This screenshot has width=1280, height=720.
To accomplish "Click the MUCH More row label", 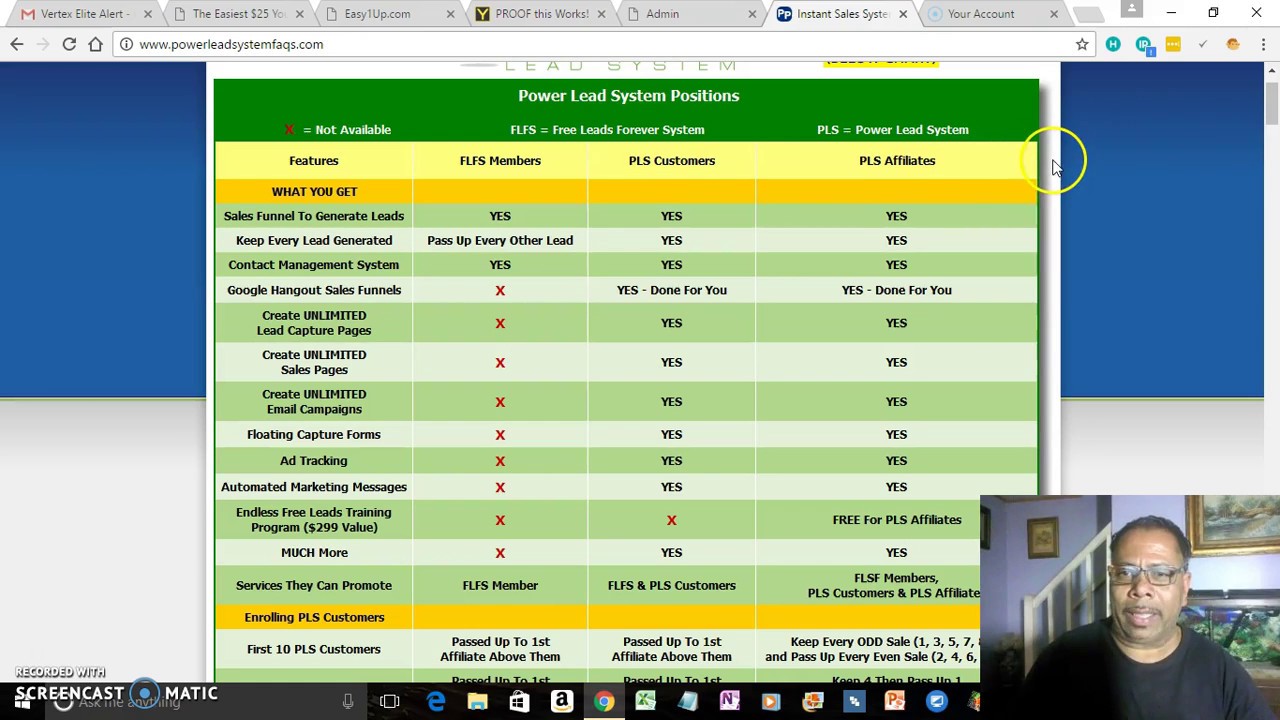I will tap(314, 553).
